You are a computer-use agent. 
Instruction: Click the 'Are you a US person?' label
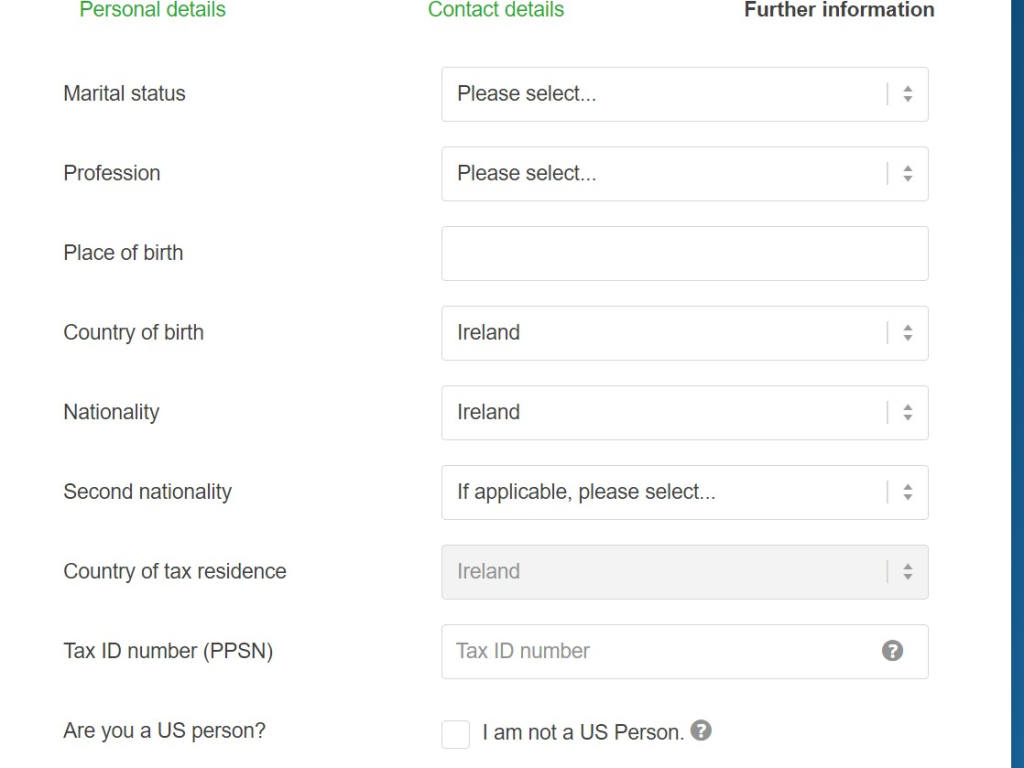pyautogui.click(x=164, y=731)
